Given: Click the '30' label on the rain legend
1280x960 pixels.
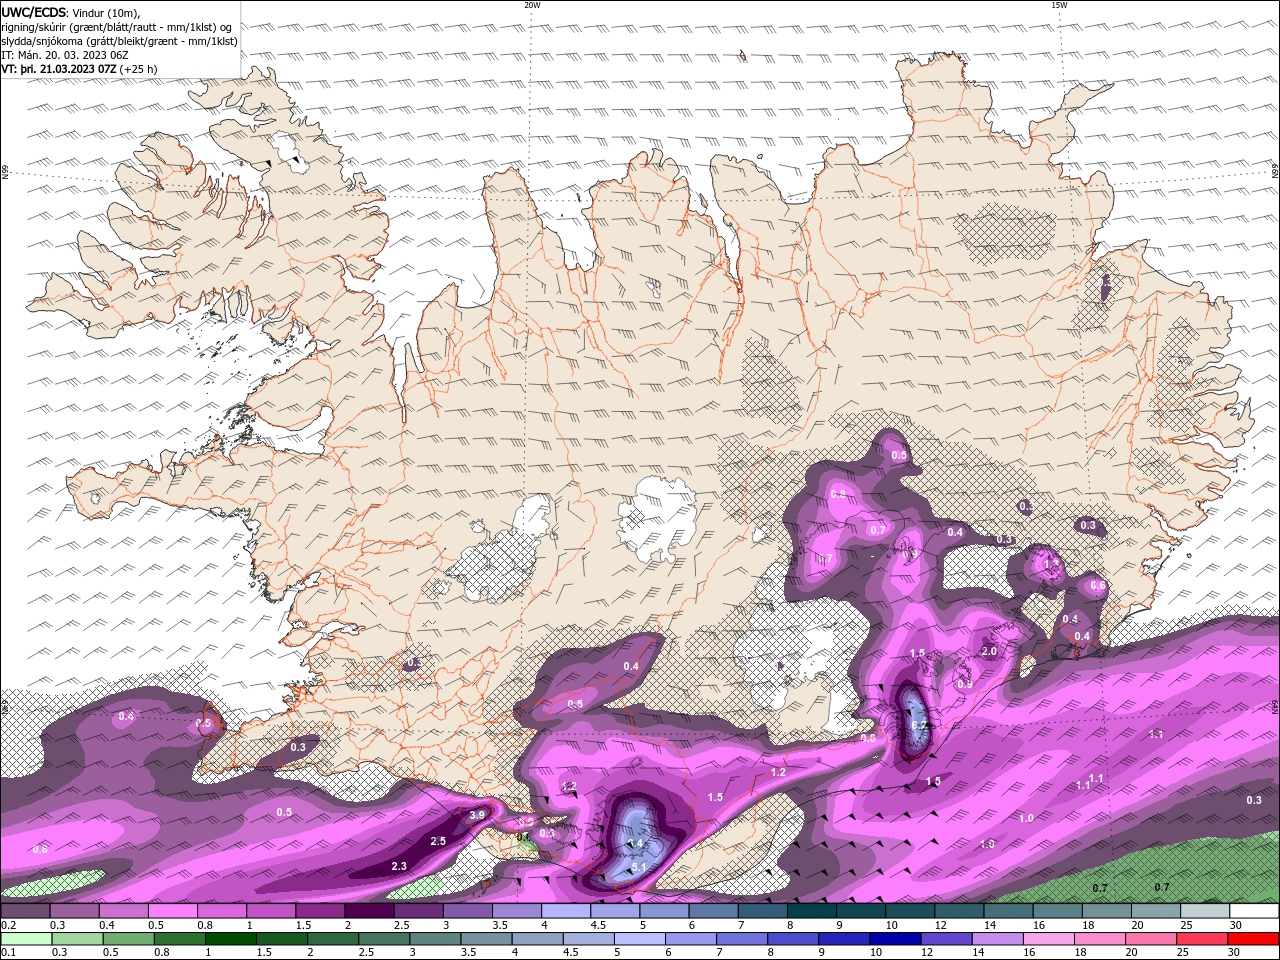Looking at the screenshot, I should click(x=1233, y=952).
